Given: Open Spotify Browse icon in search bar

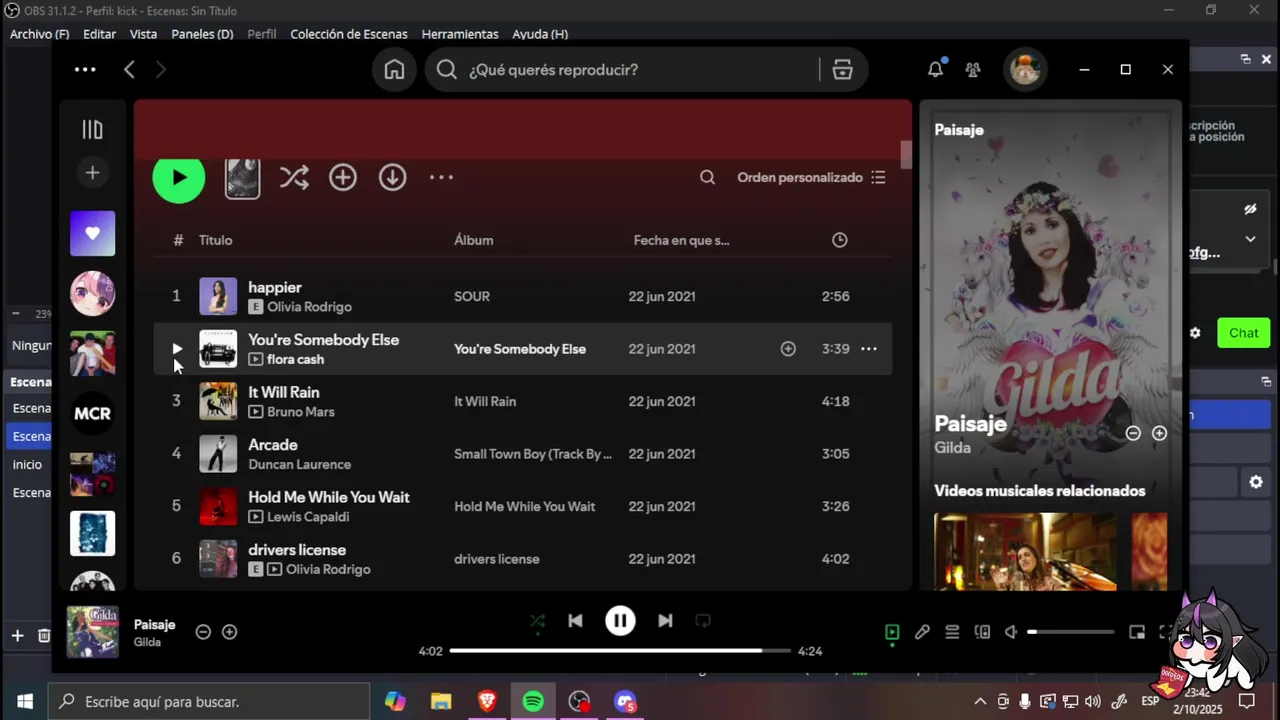Looking at the screenshot, I should 842,70.
